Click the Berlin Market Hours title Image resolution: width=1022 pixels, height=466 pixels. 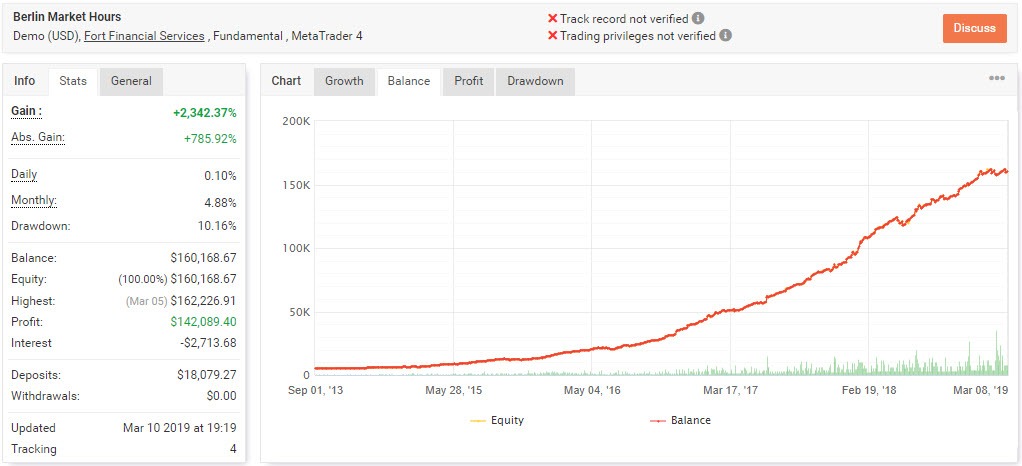click(x=67, y=17)
